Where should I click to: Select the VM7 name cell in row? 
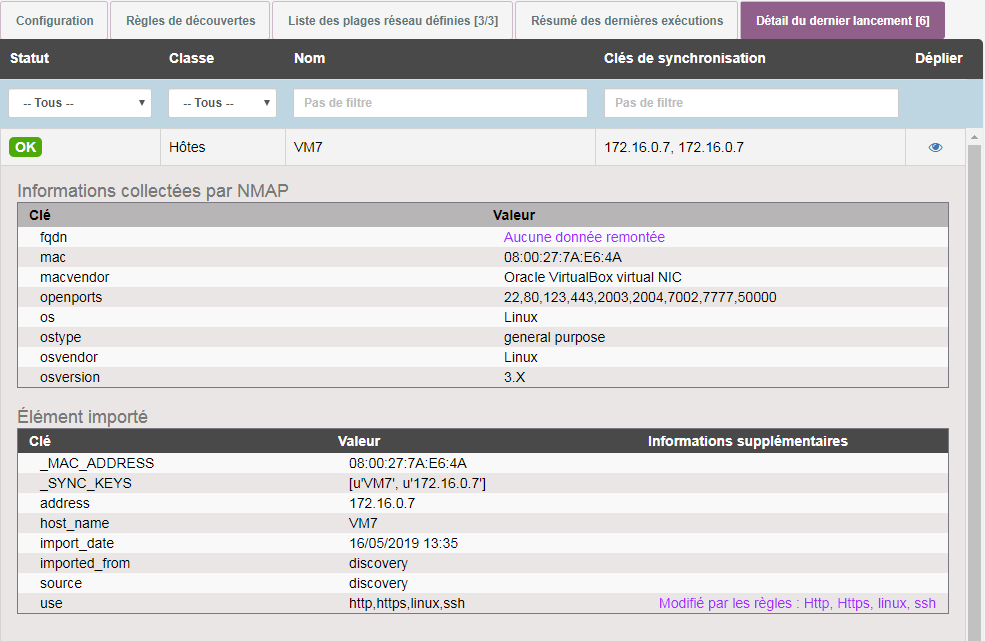308,147
